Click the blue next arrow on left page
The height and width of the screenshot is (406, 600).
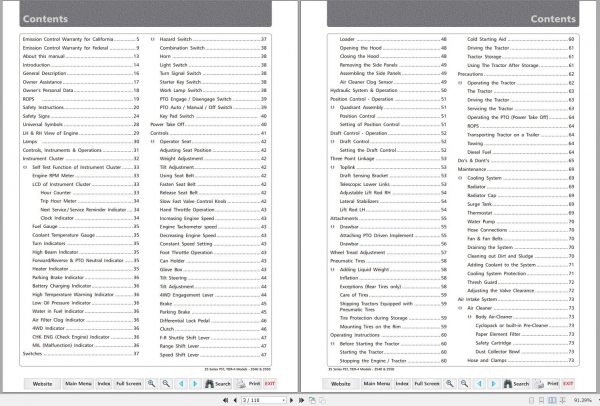click(x=195, y=383)
